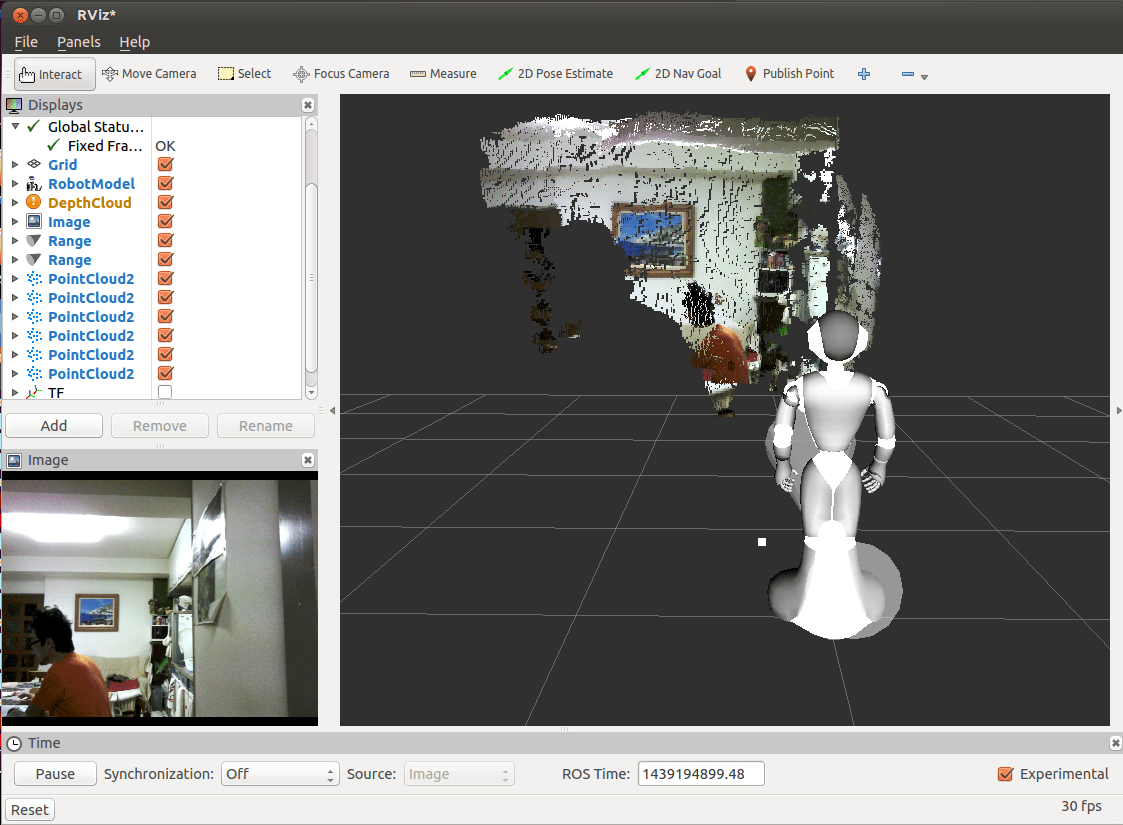Click the Reset button
Viewport: 1123px width, 825px height.
click(x=29, y=810)
